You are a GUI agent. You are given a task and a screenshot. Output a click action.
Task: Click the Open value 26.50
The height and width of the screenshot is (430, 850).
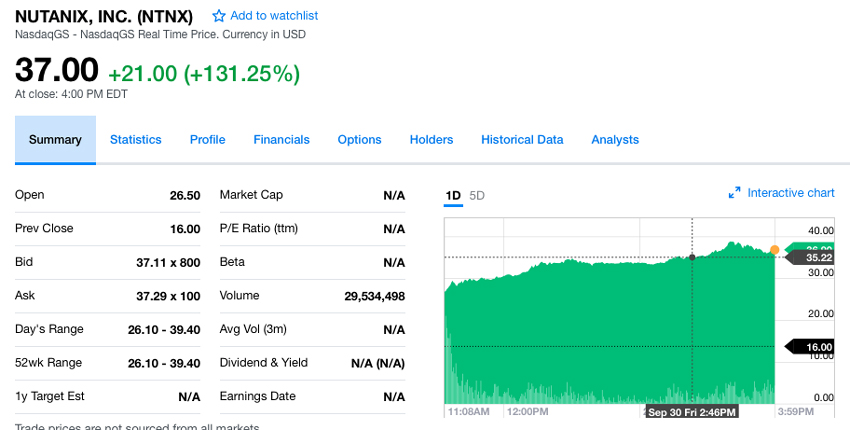tap(185, 195)
